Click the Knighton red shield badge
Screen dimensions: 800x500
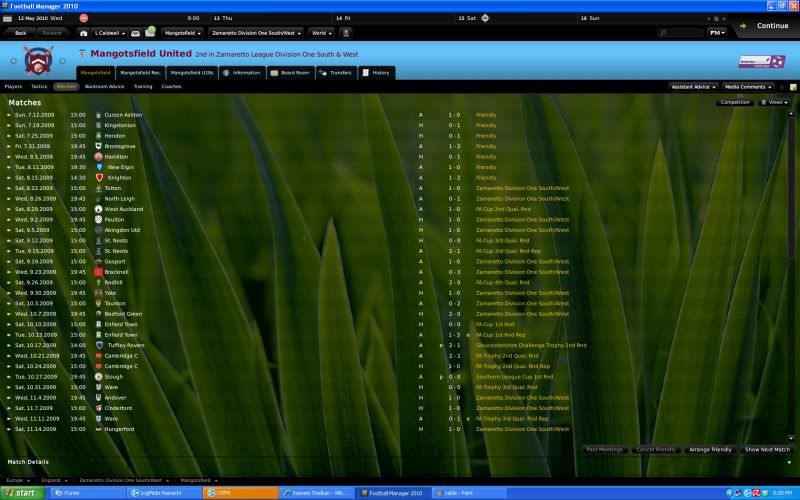[98, 177]
